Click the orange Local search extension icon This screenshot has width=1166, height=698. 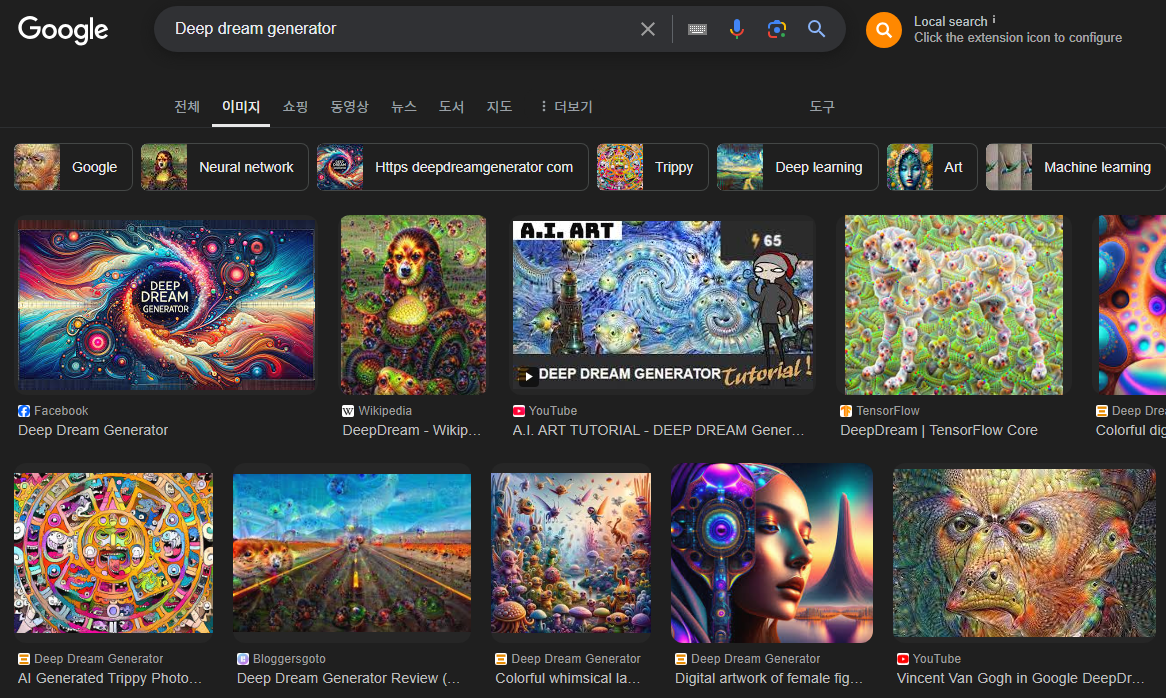tap(883, 30)
